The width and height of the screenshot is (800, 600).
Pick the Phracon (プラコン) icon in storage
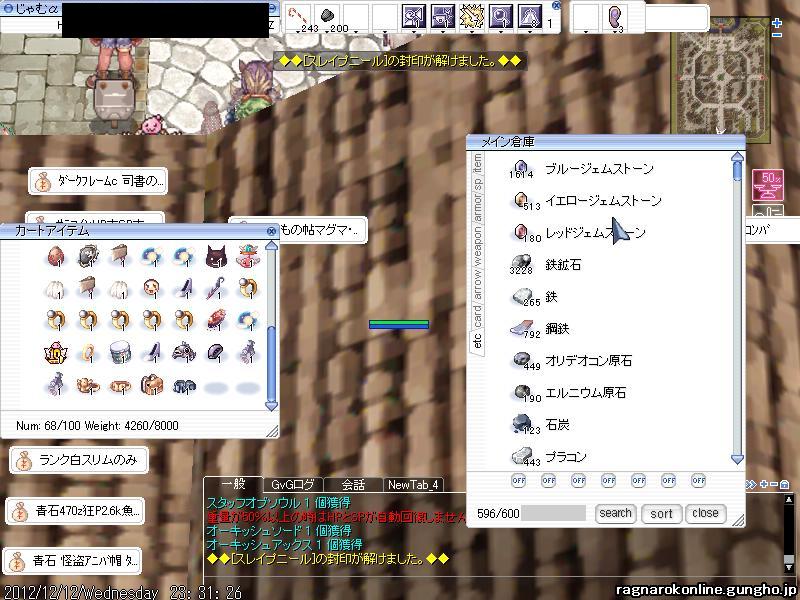coord(522,455)
